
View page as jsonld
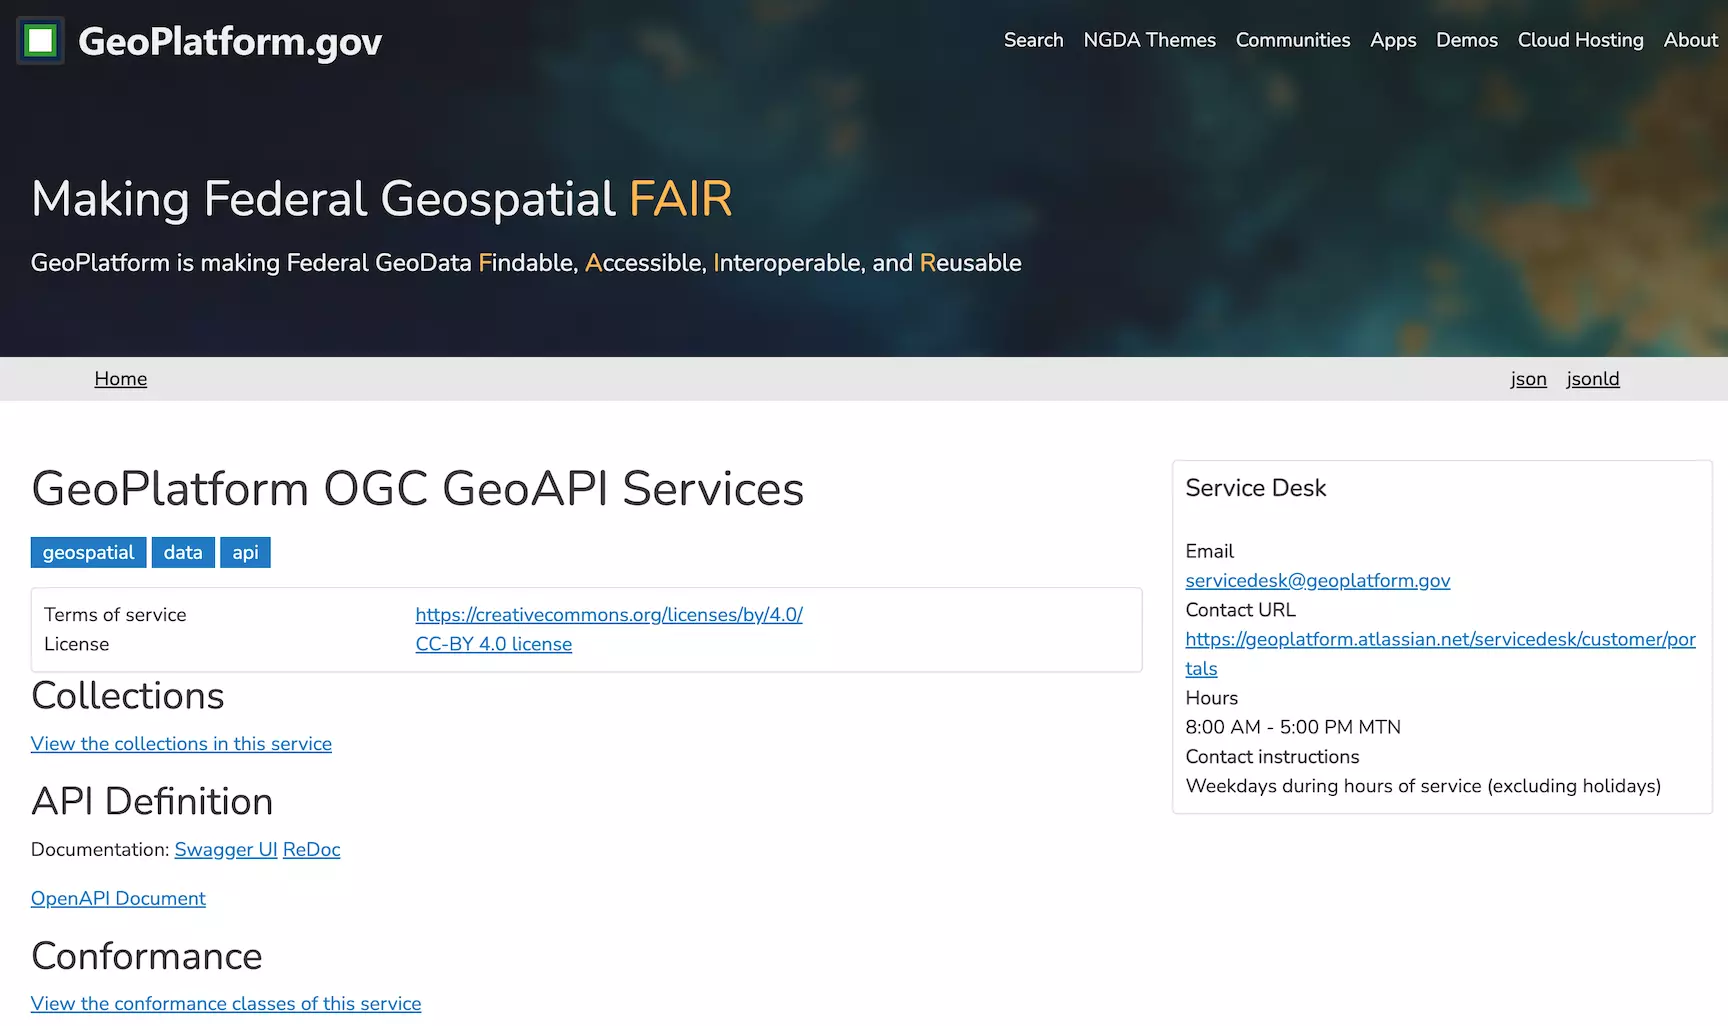1593,379
